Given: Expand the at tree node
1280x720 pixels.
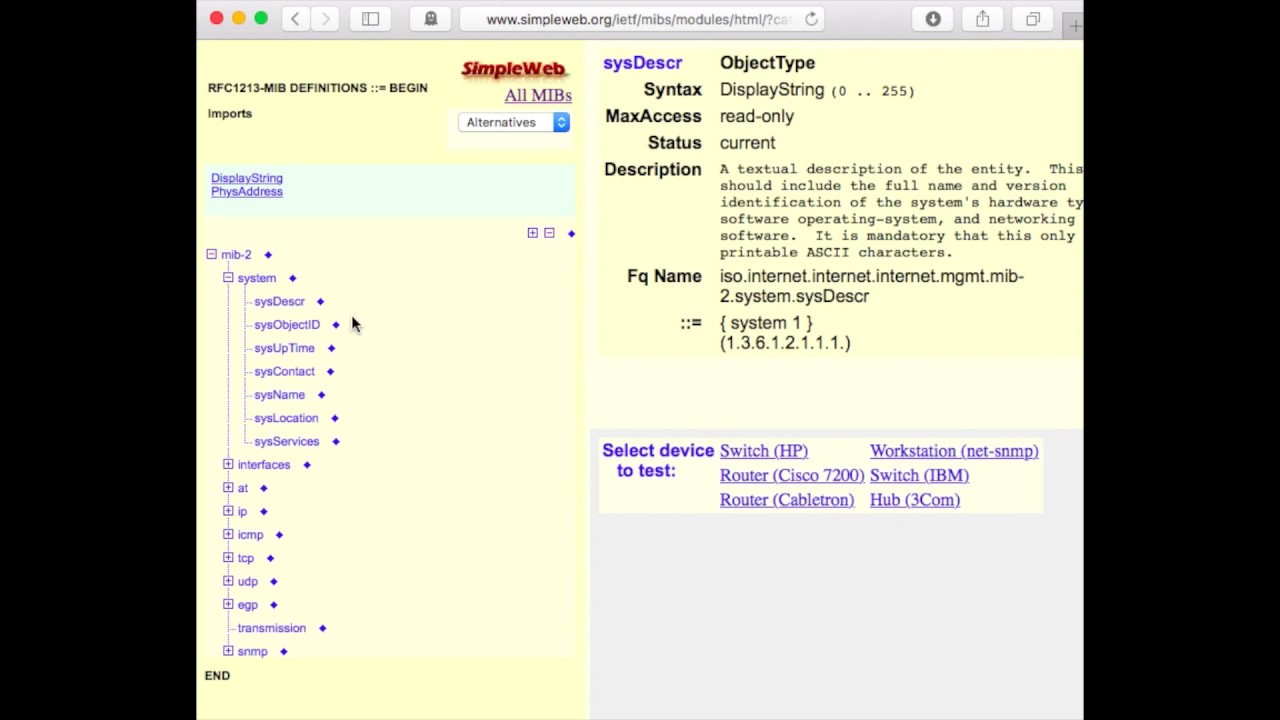Looking at the screenshot, I should click(228, 487).
